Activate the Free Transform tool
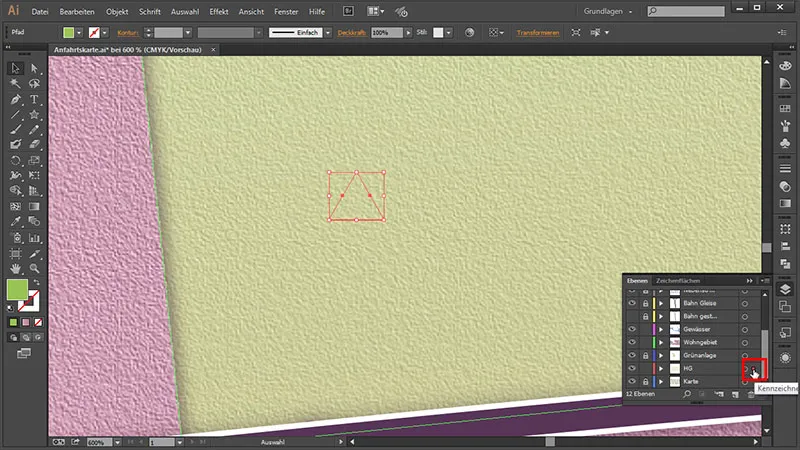Screen dimensions: 800x450 click(34, 175)
